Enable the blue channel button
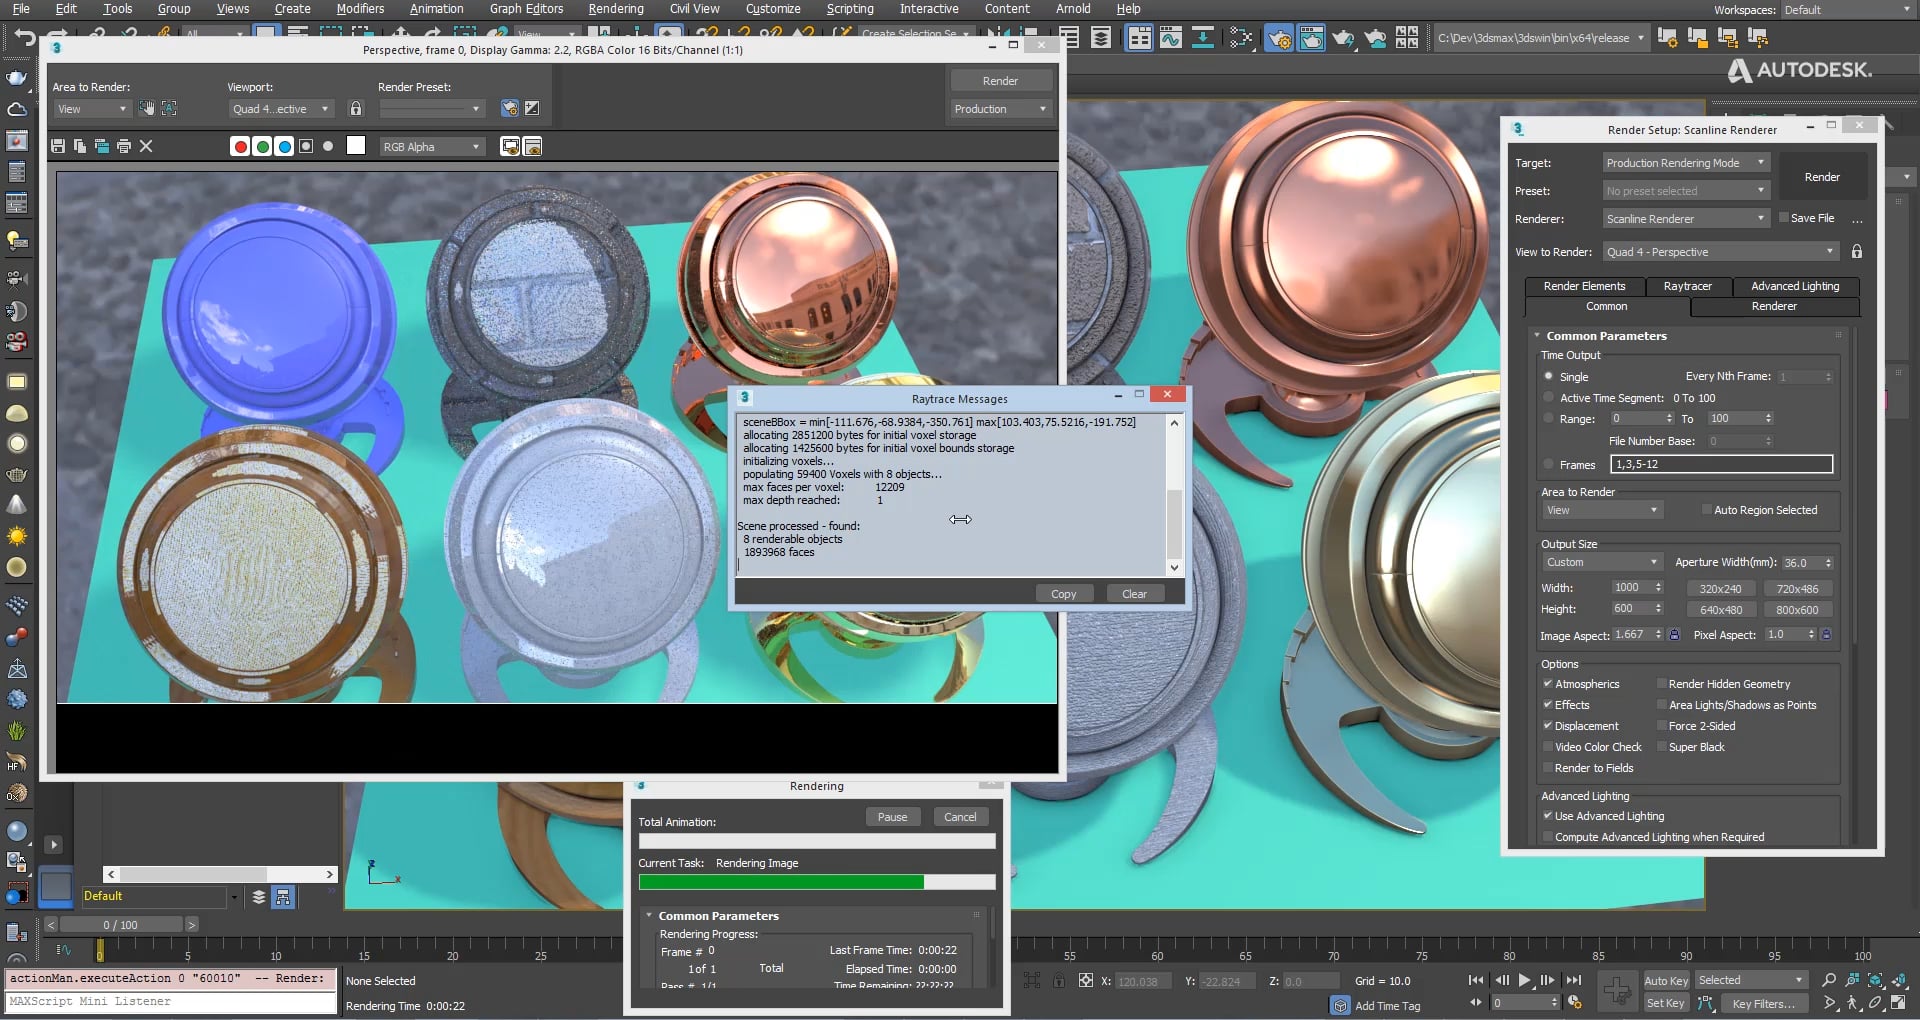The height and width of the screenshot is (1020, 1920). (x=284, y=146)
